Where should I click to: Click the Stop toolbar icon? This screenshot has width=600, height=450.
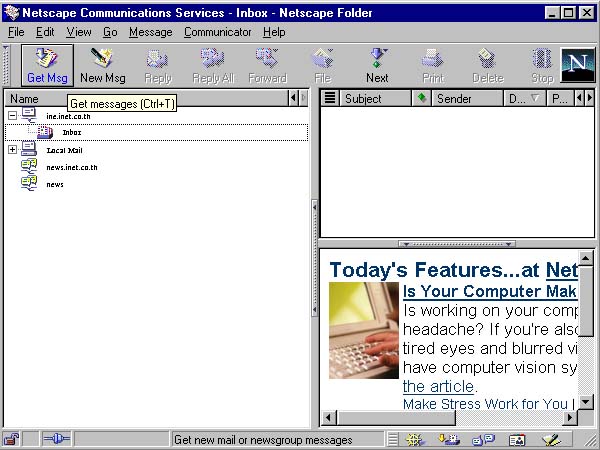click(542, 65)
